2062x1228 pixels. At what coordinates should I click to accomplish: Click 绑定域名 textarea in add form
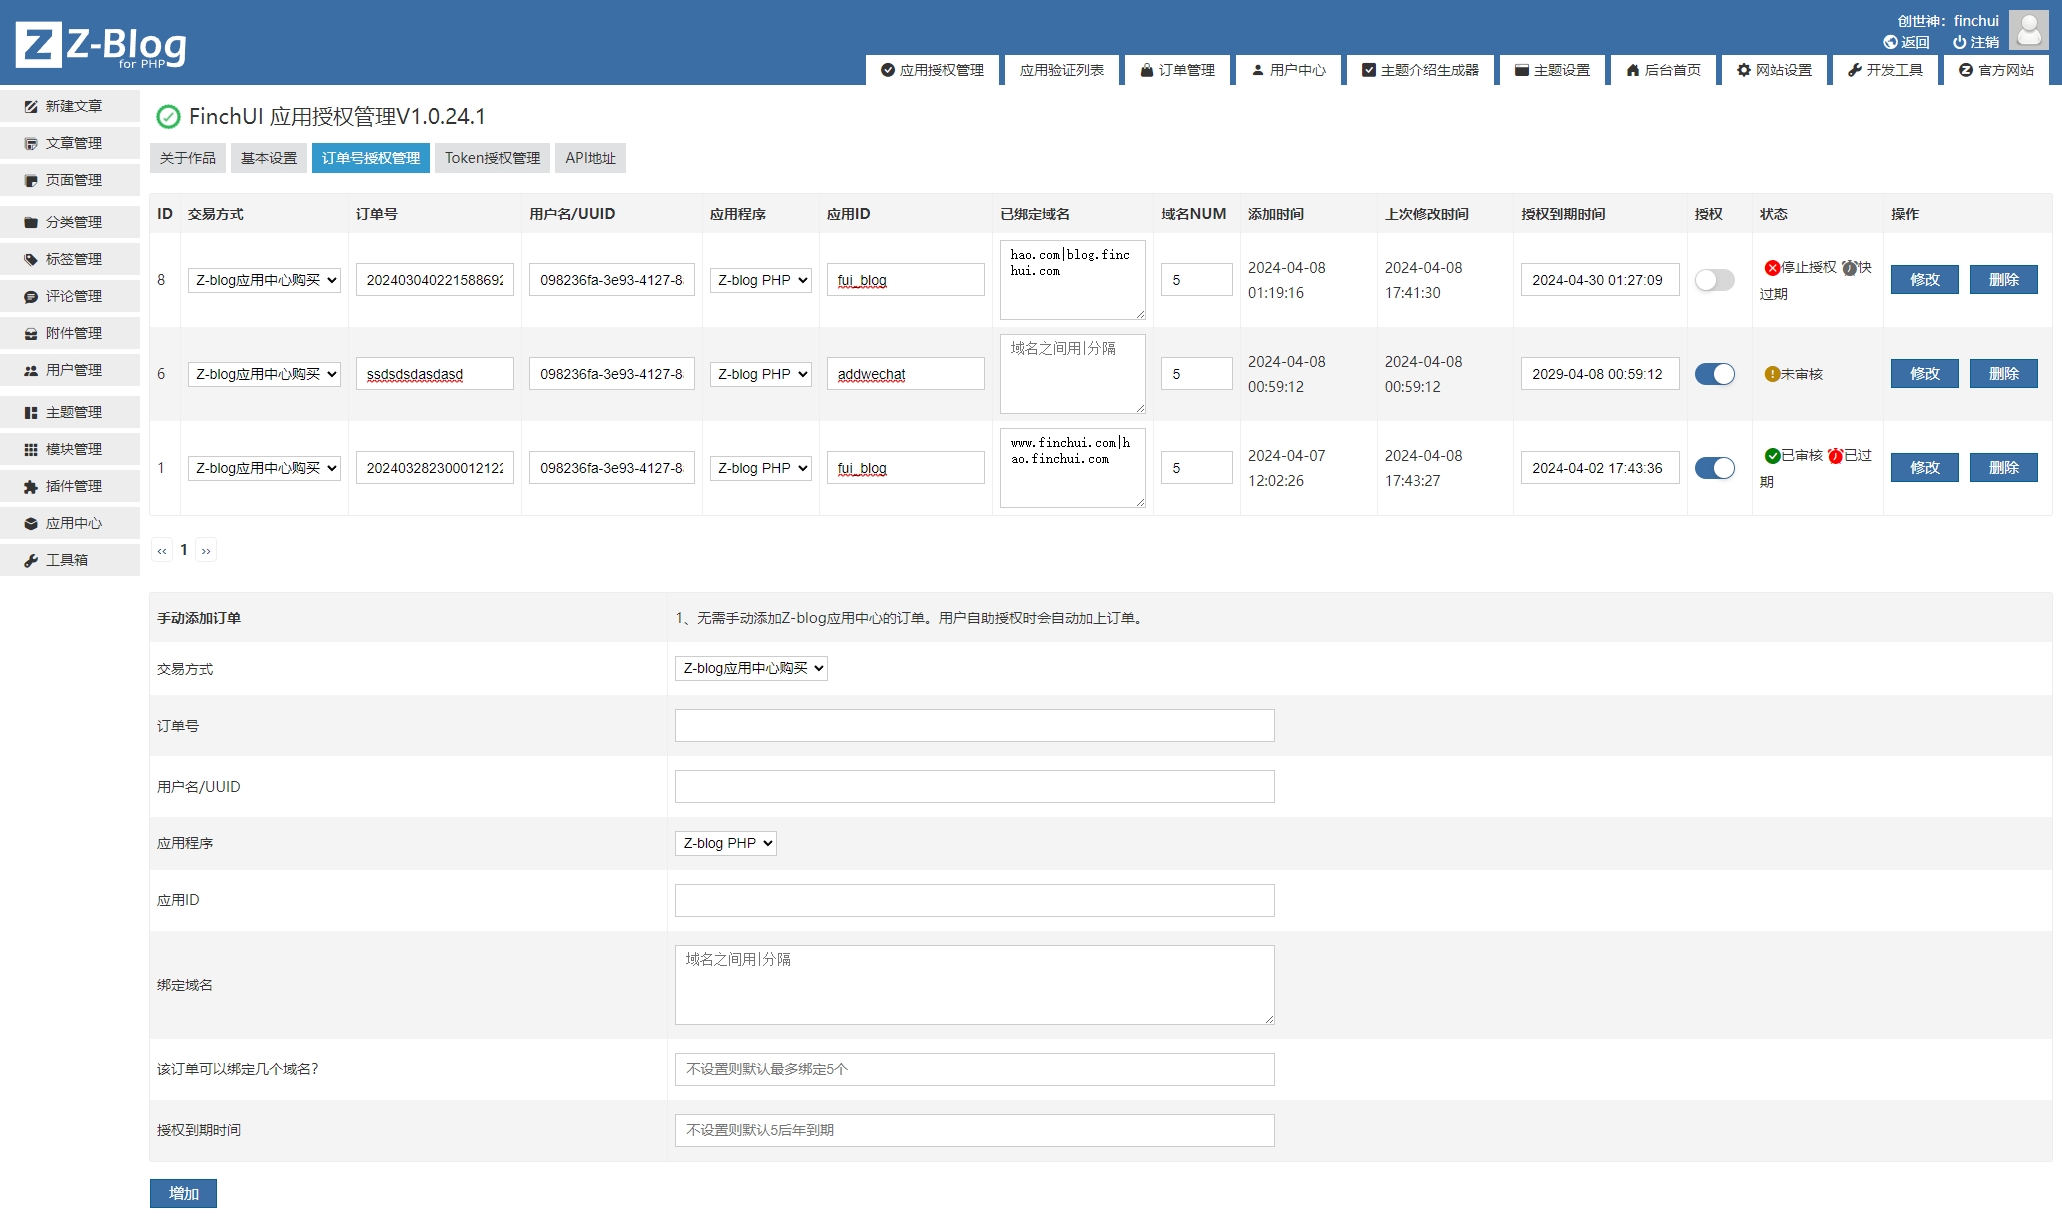[974, 984]
